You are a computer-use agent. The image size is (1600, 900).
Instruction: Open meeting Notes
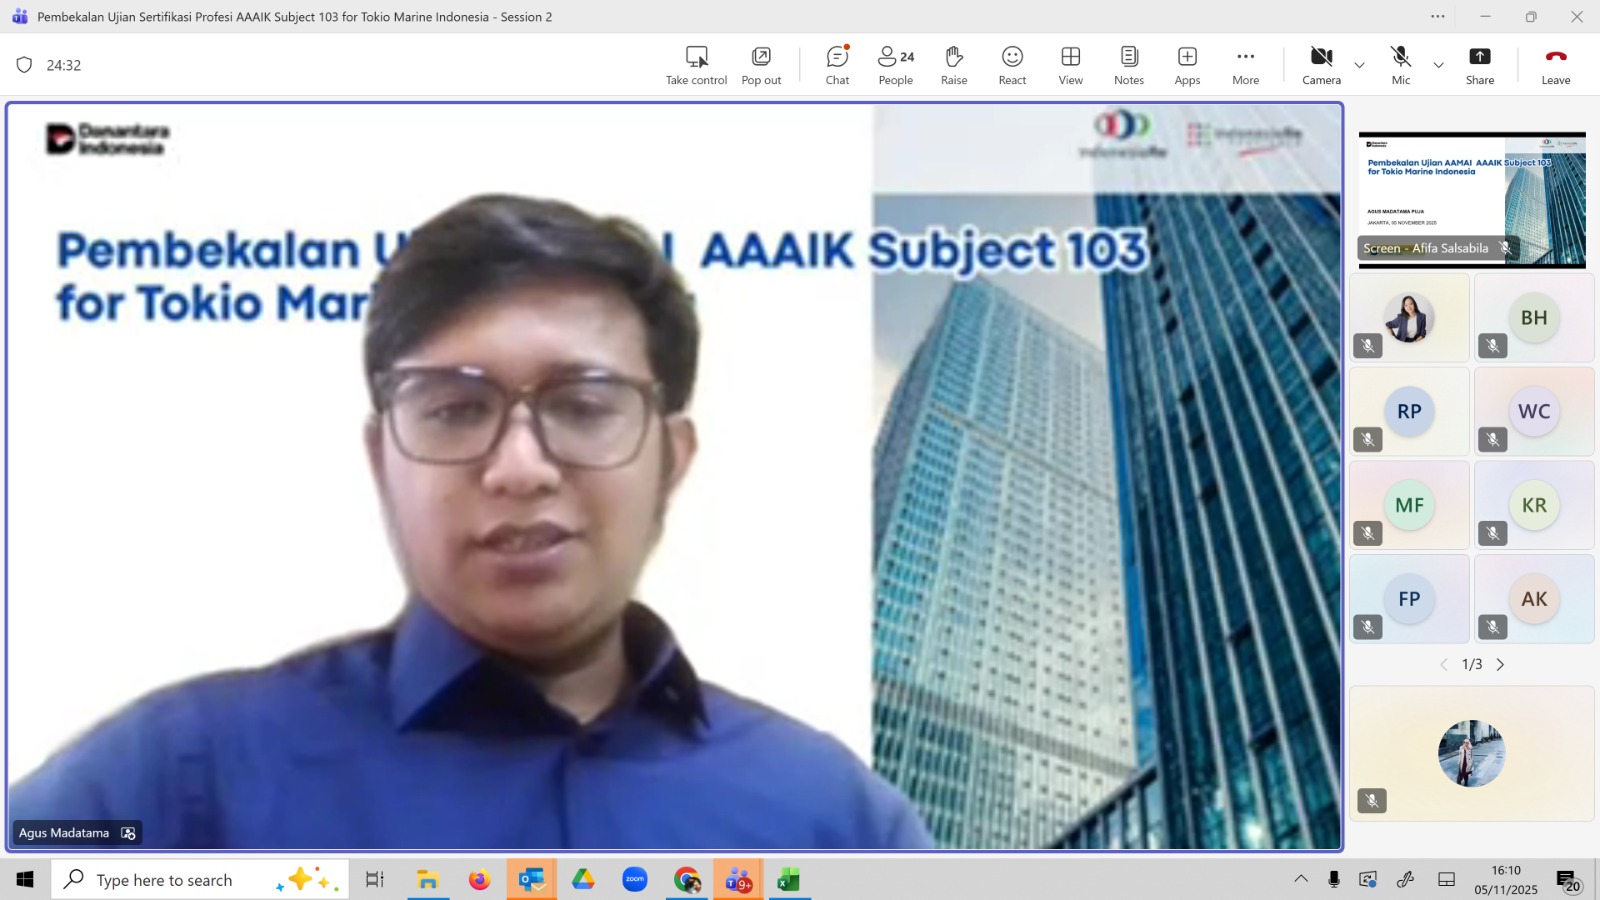[1128, 65]
